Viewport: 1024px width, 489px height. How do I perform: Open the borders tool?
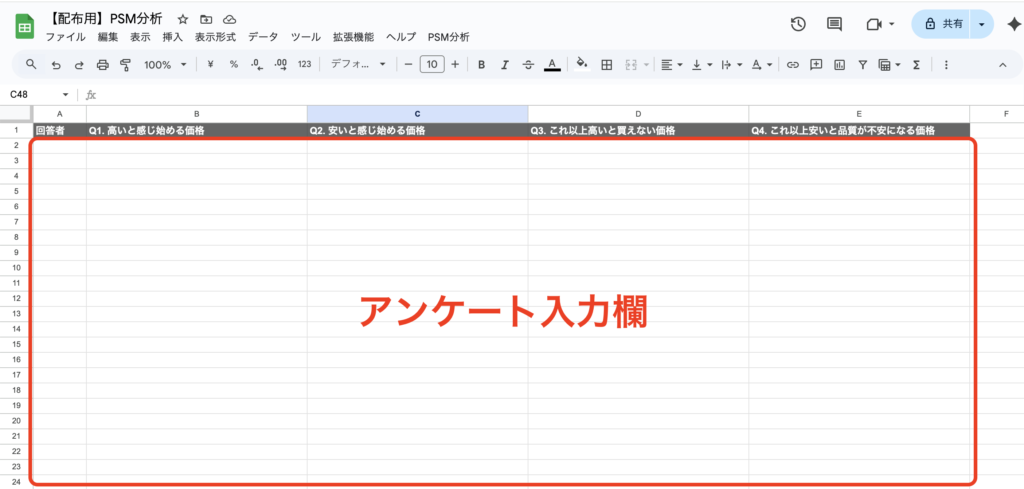tap(606, 64)
